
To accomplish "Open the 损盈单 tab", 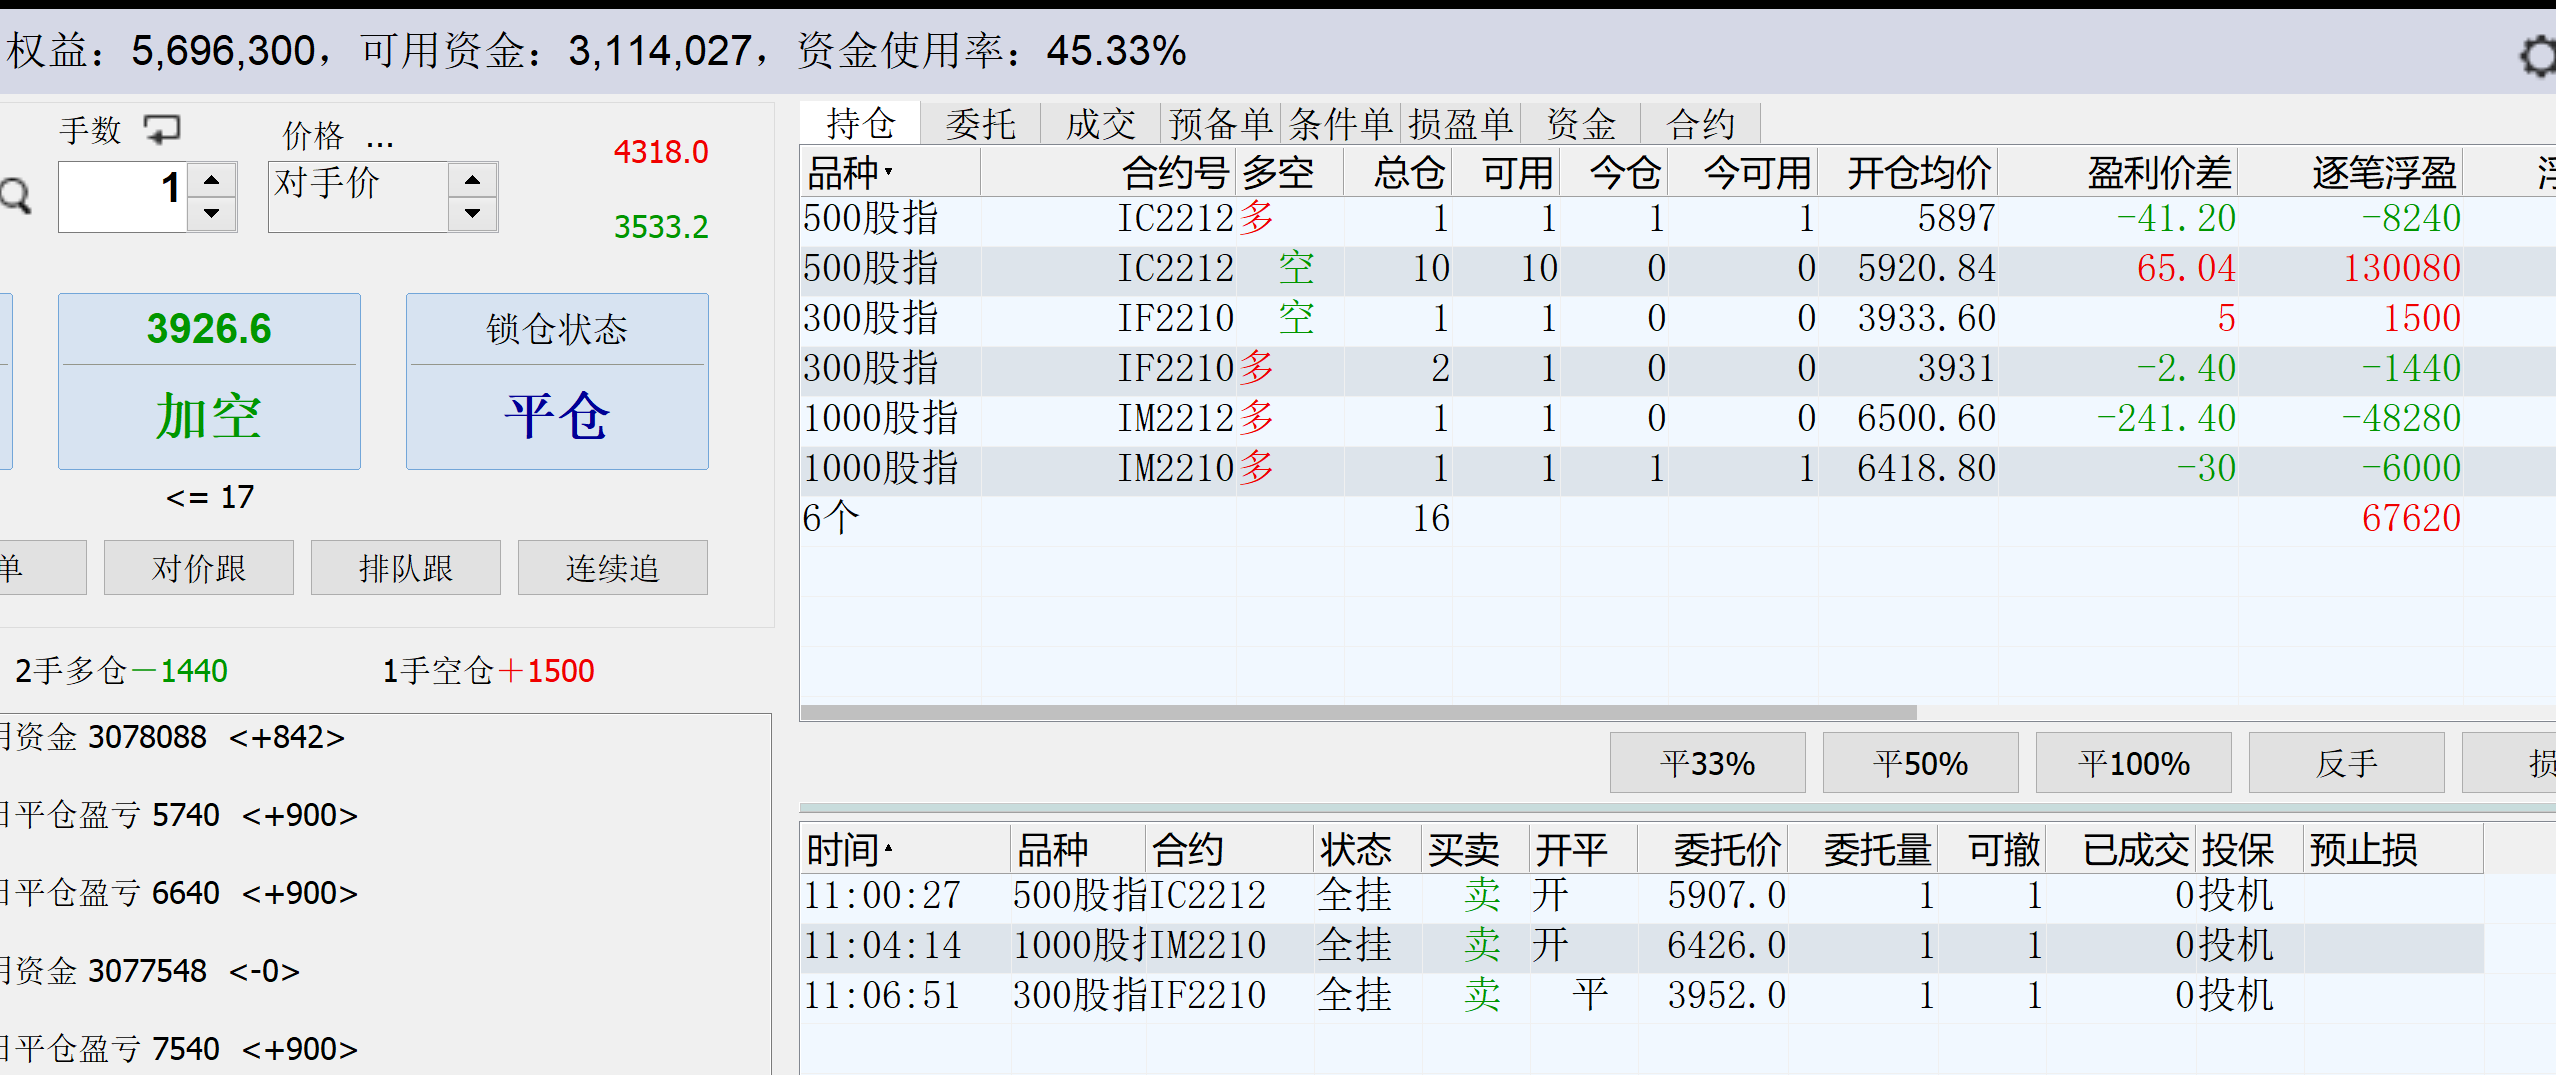I will click(1461, 124).
